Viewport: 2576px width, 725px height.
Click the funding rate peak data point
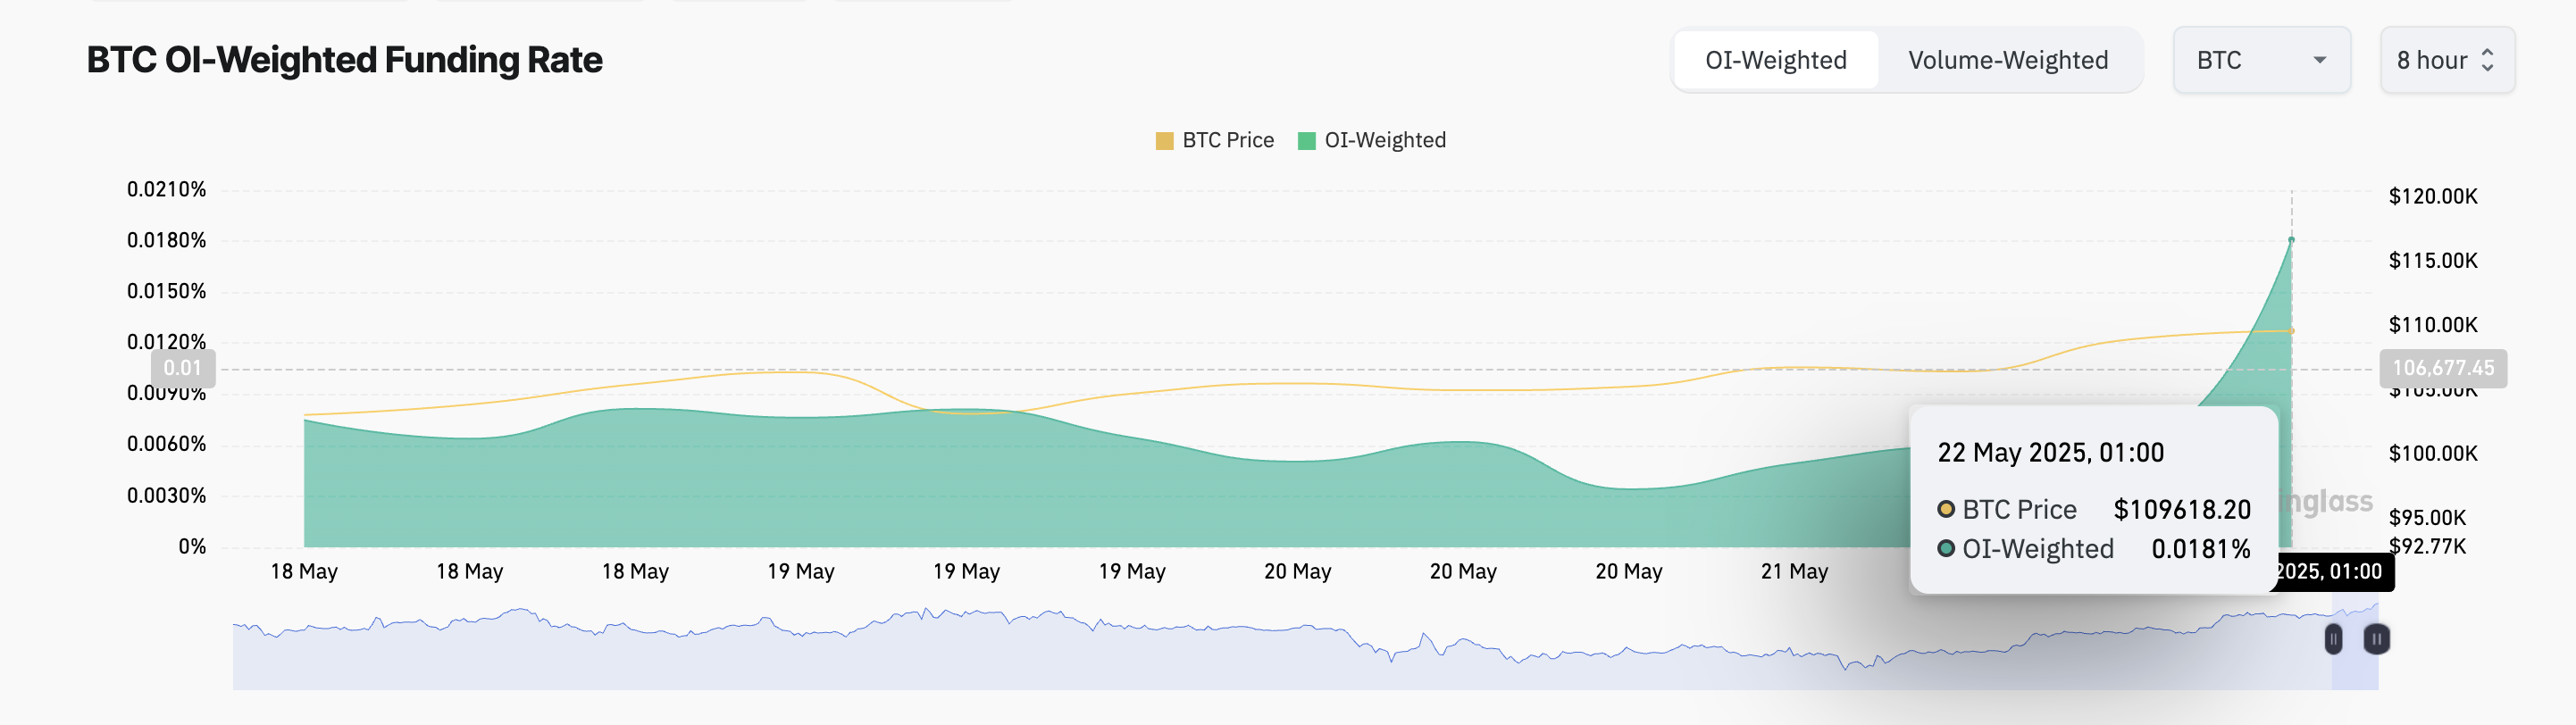pyautogui.click(x=2291, y=240)
